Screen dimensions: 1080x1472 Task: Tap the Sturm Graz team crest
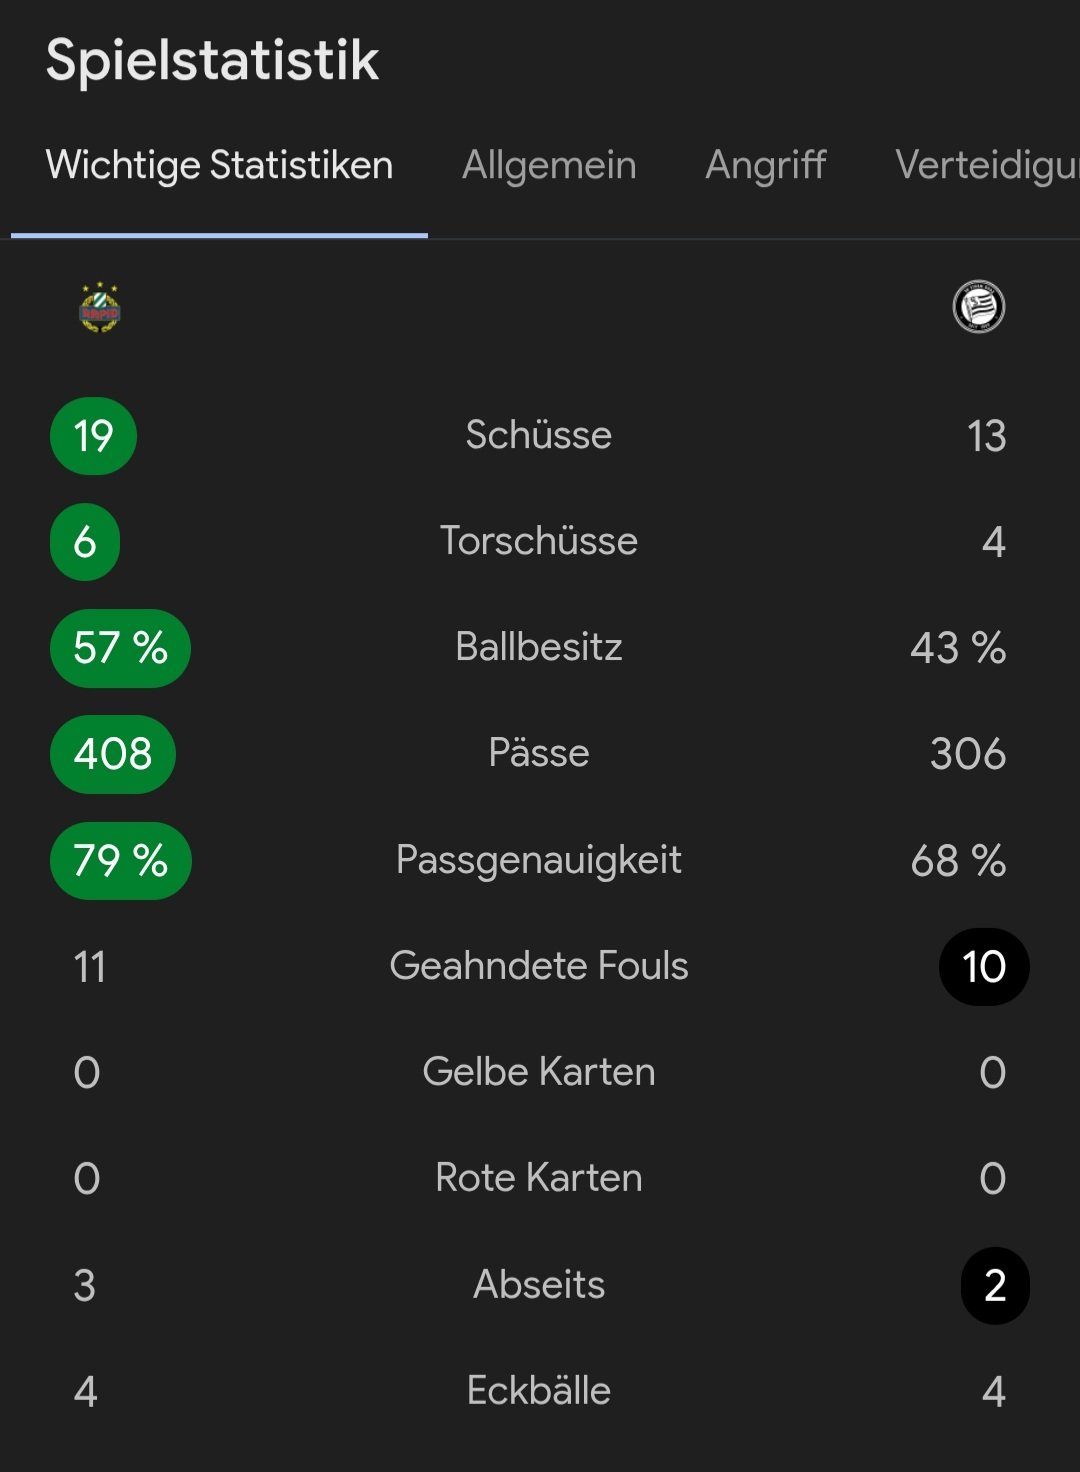pos(979,306)
